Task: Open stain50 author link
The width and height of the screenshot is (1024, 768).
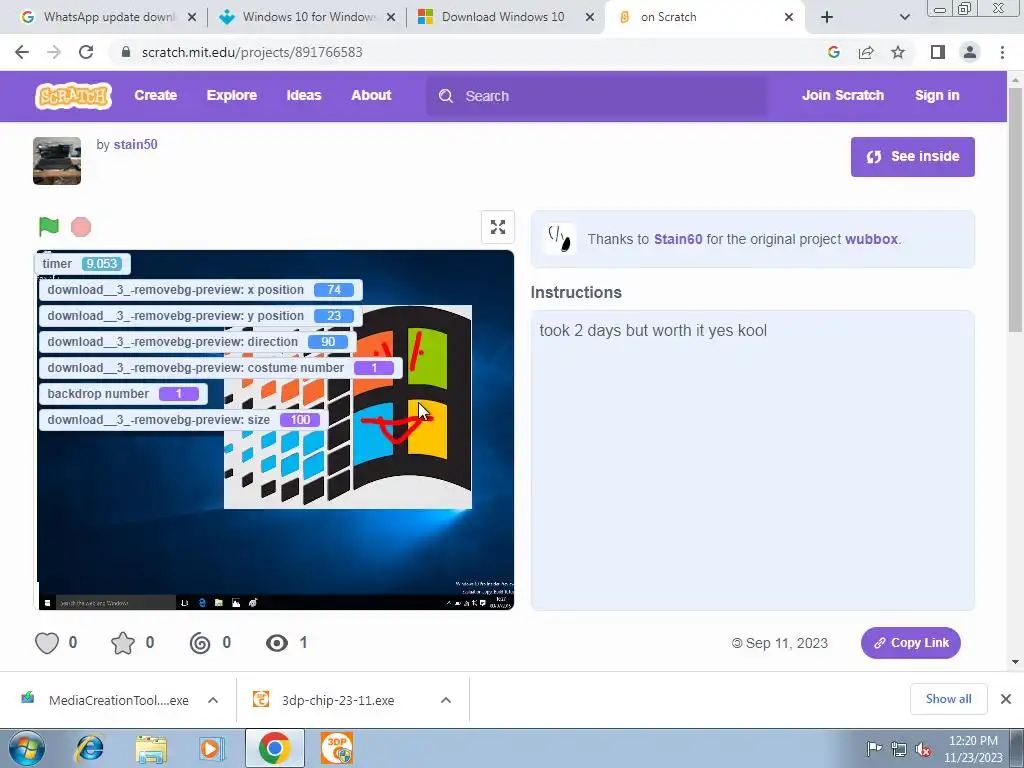Action: [135, 144]
